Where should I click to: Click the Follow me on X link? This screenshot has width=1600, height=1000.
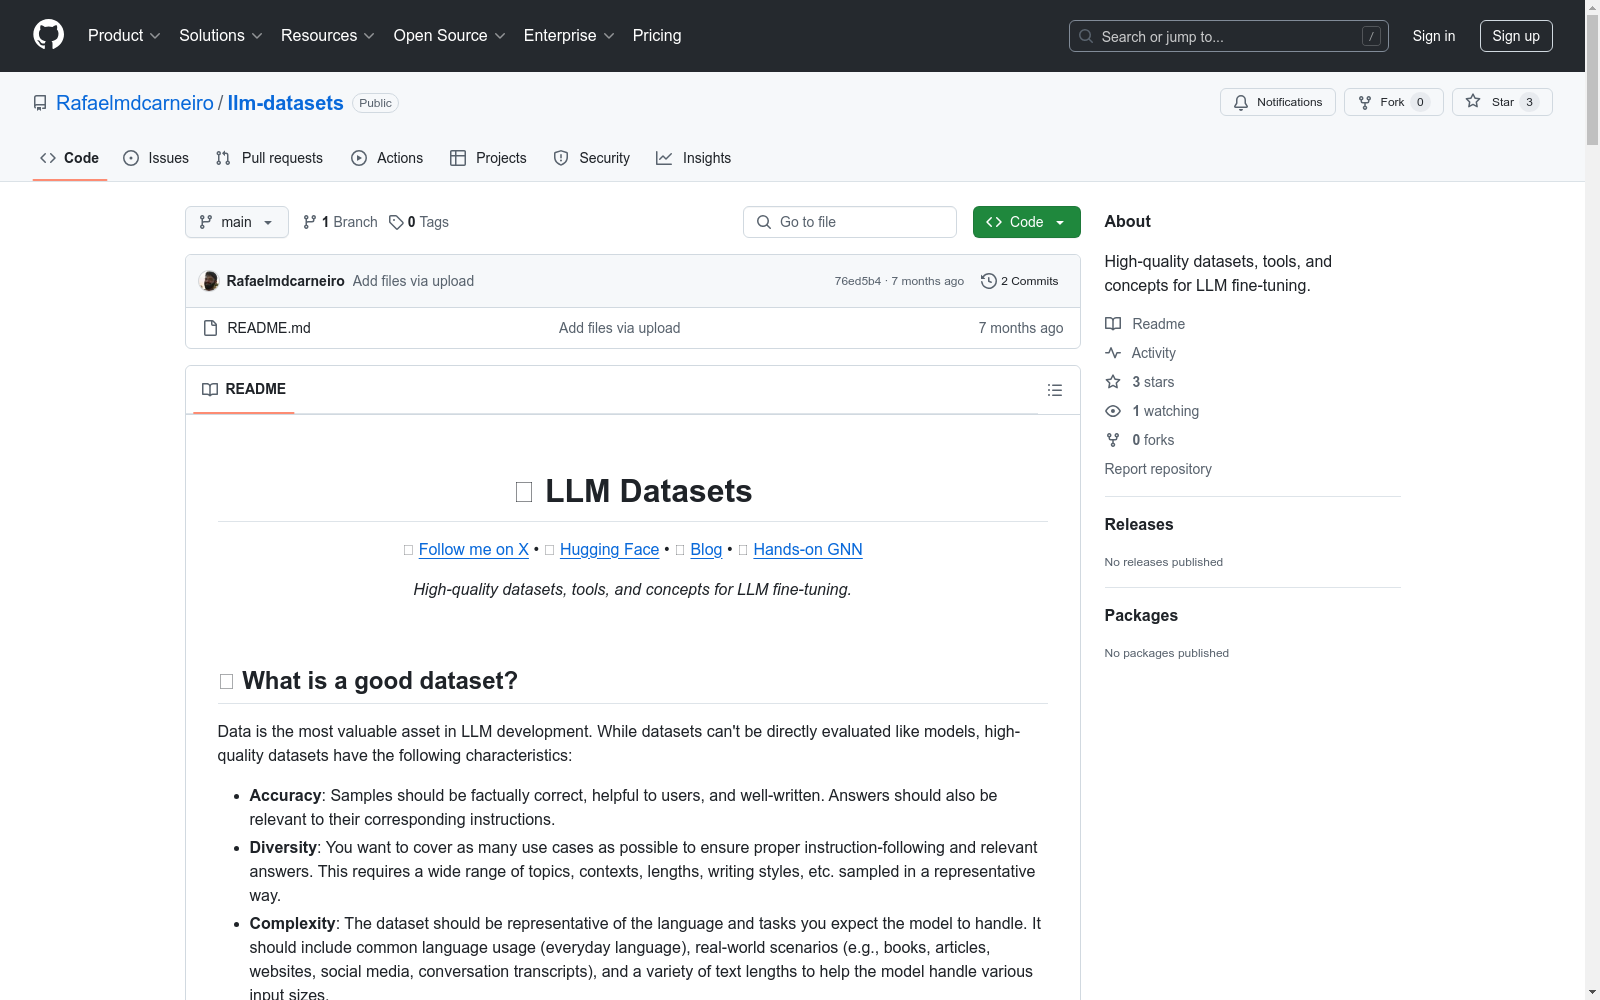pyautogui.click(x=474, y=549)
